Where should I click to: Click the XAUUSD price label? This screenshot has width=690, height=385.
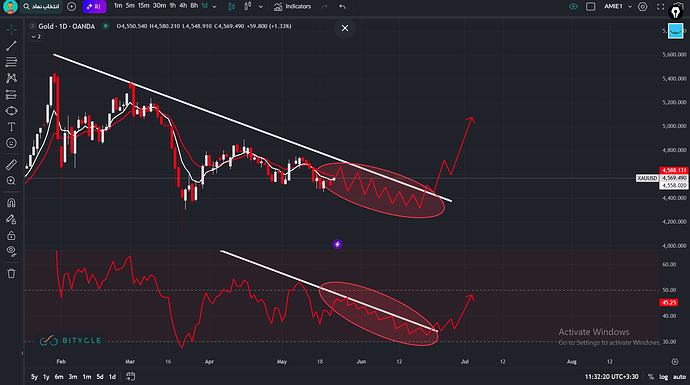tap(647, 178)
